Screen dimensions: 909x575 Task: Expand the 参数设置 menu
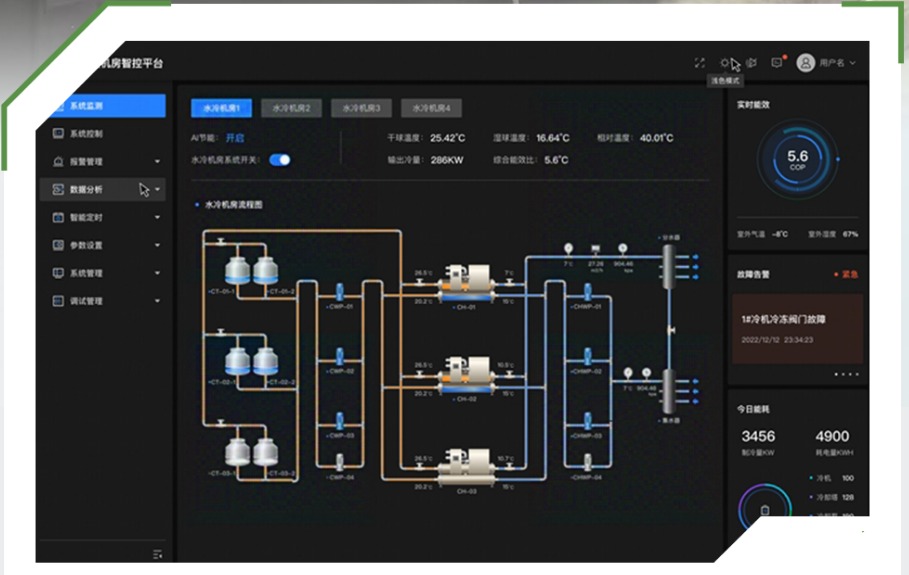coord(157,246)
